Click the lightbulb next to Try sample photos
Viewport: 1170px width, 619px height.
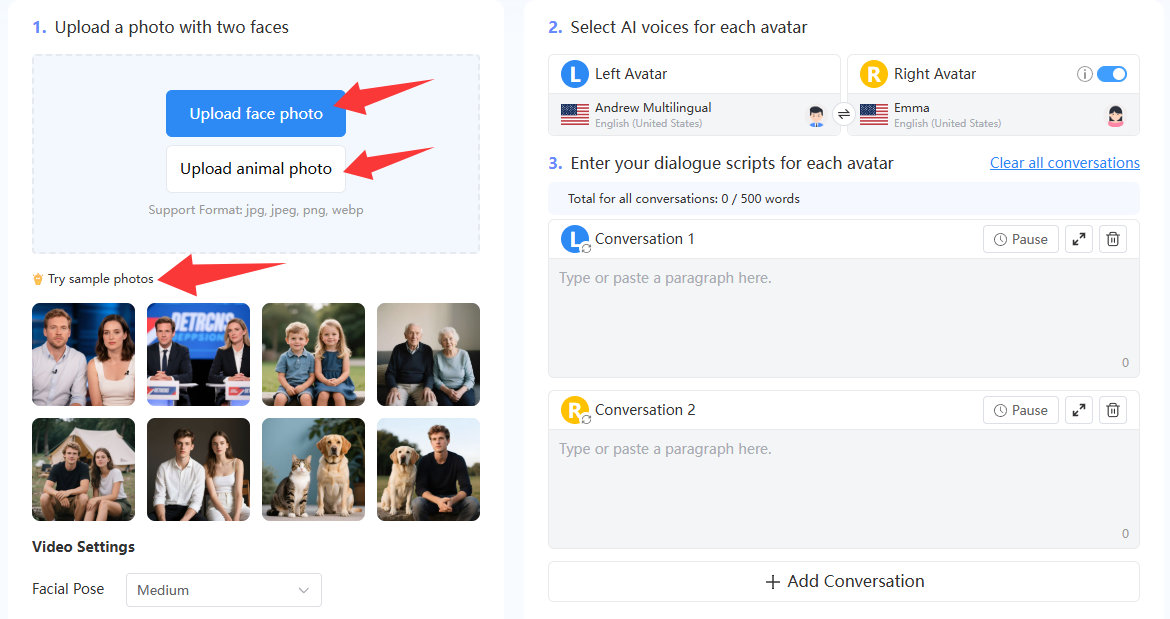click(37, 279)
